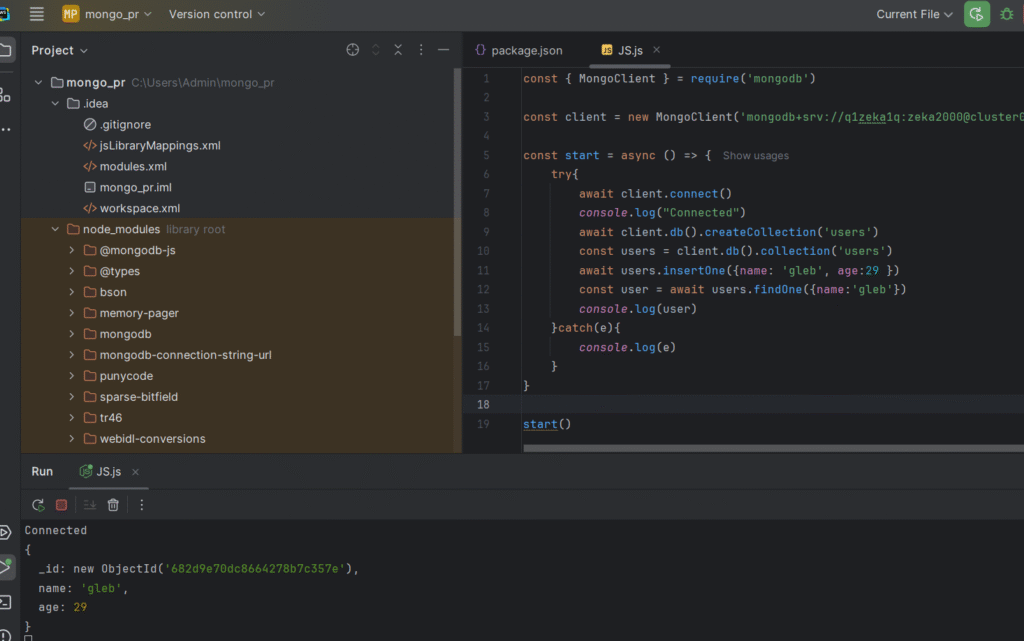Click the Project tree vertical scrollbar
1024x641 pixels.
[x=457, y=202]
